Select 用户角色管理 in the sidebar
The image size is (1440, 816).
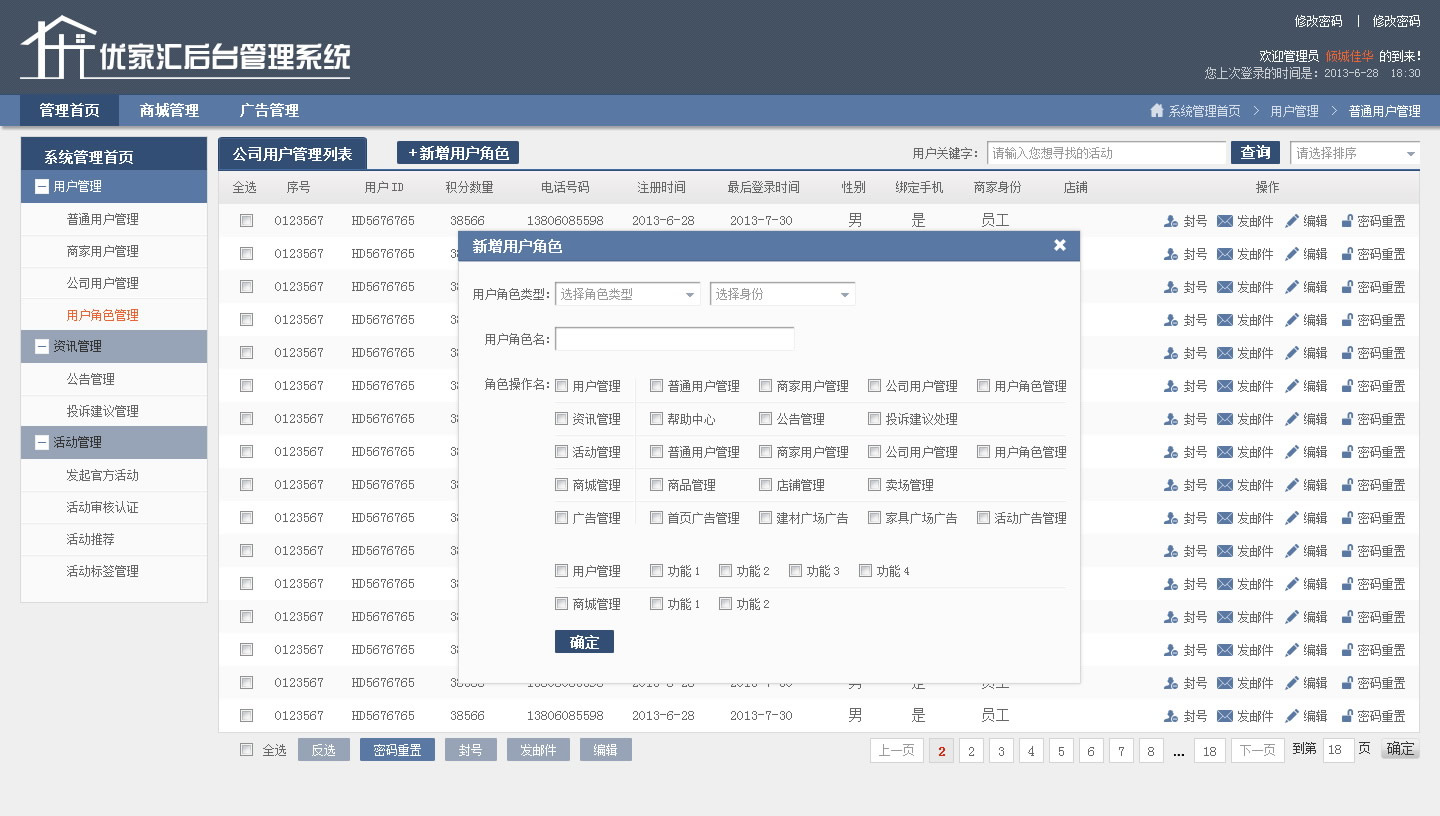pos(102,315)
